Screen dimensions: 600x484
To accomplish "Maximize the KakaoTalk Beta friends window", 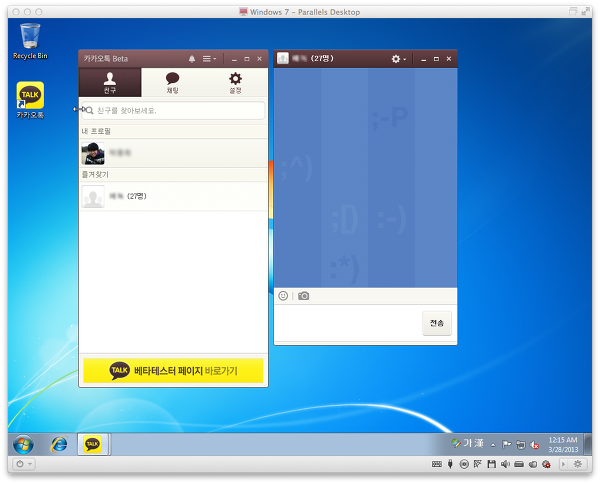I will [247, 59].
